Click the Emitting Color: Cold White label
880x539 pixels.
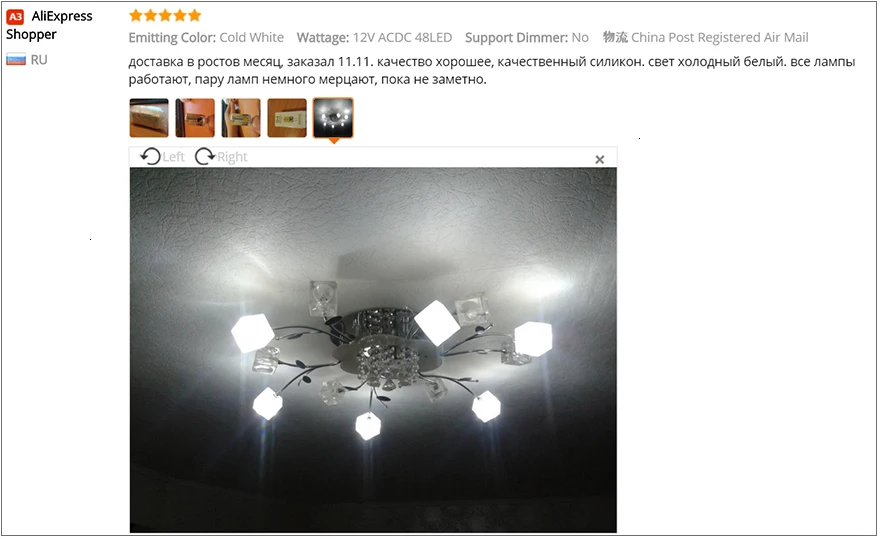click(x=206, y=38)
